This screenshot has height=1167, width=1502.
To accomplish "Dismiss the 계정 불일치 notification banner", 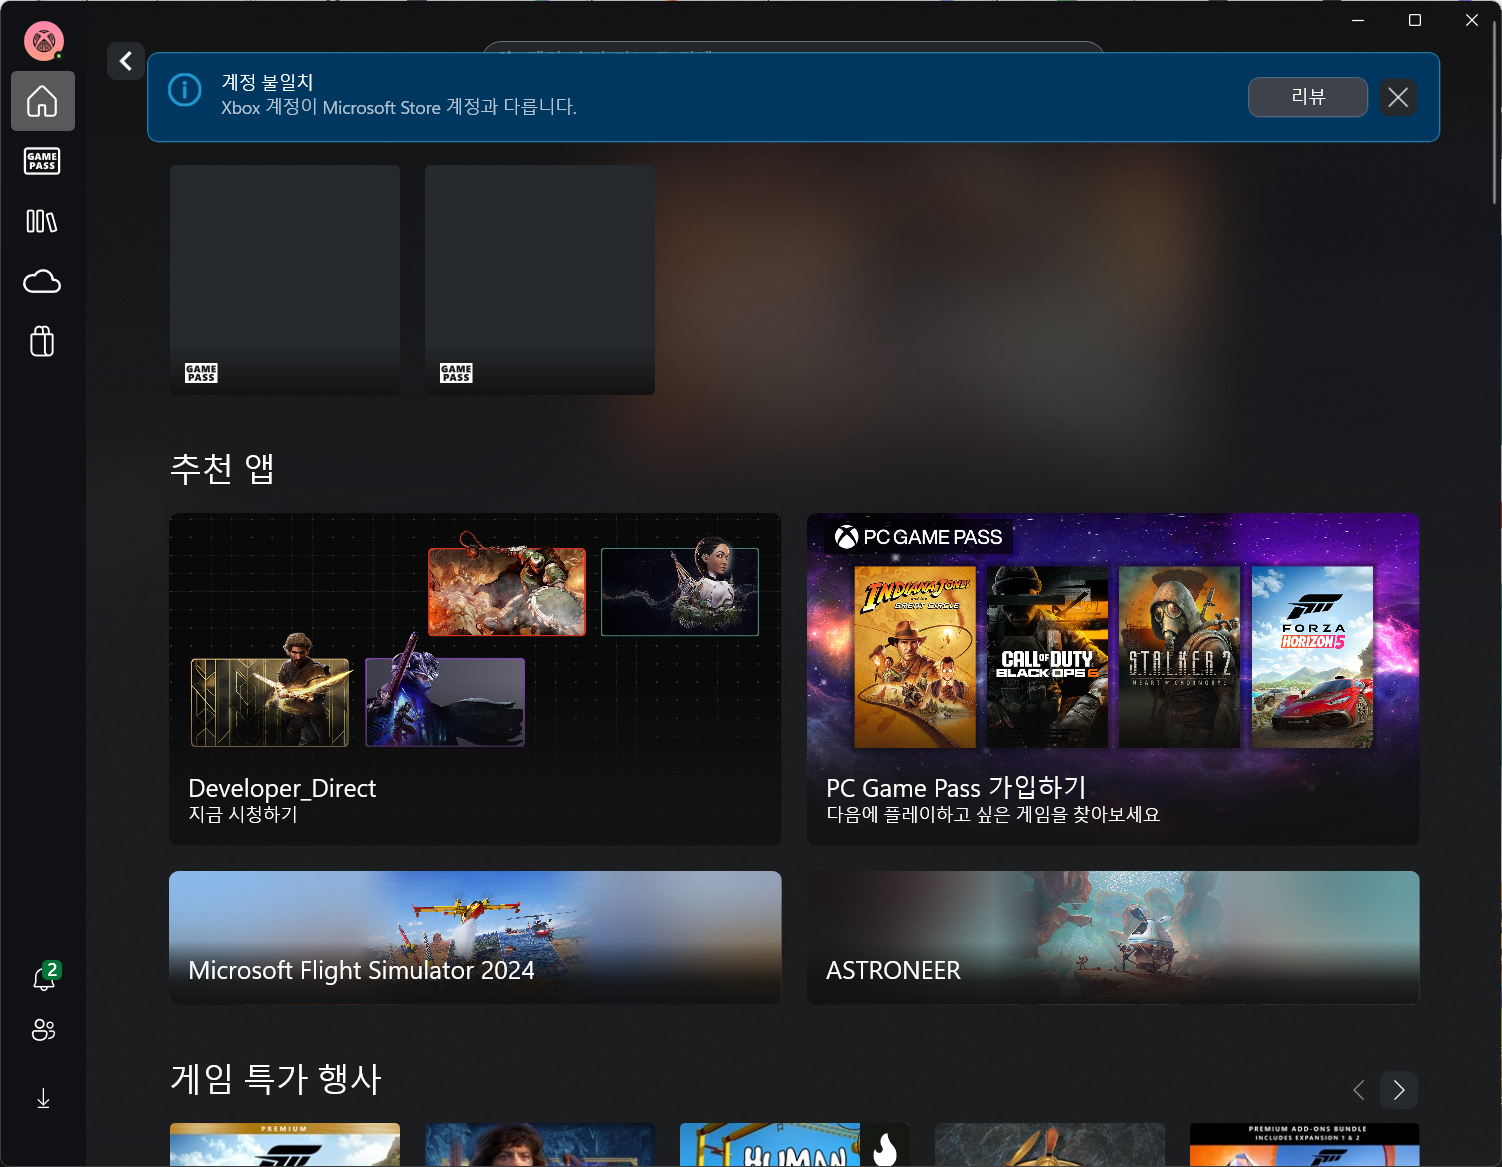I will (x=1398, y=97).
